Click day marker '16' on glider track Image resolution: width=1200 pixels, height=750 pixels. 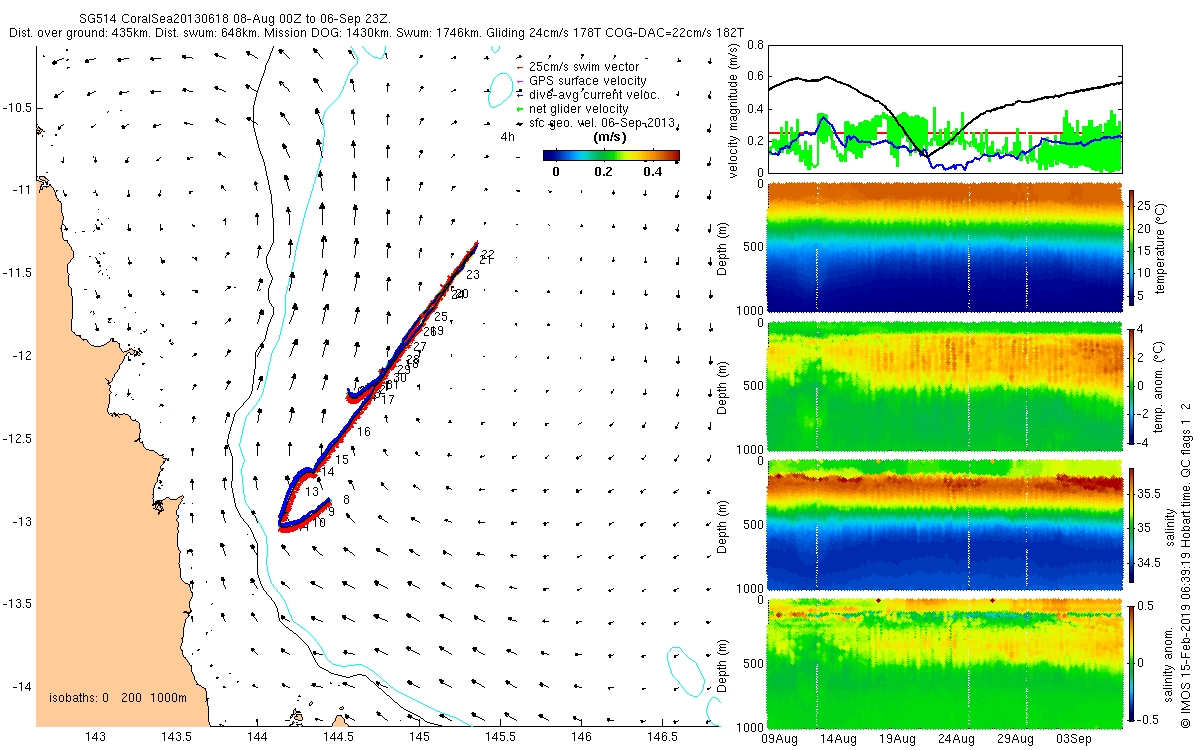[x=364, y=432]
